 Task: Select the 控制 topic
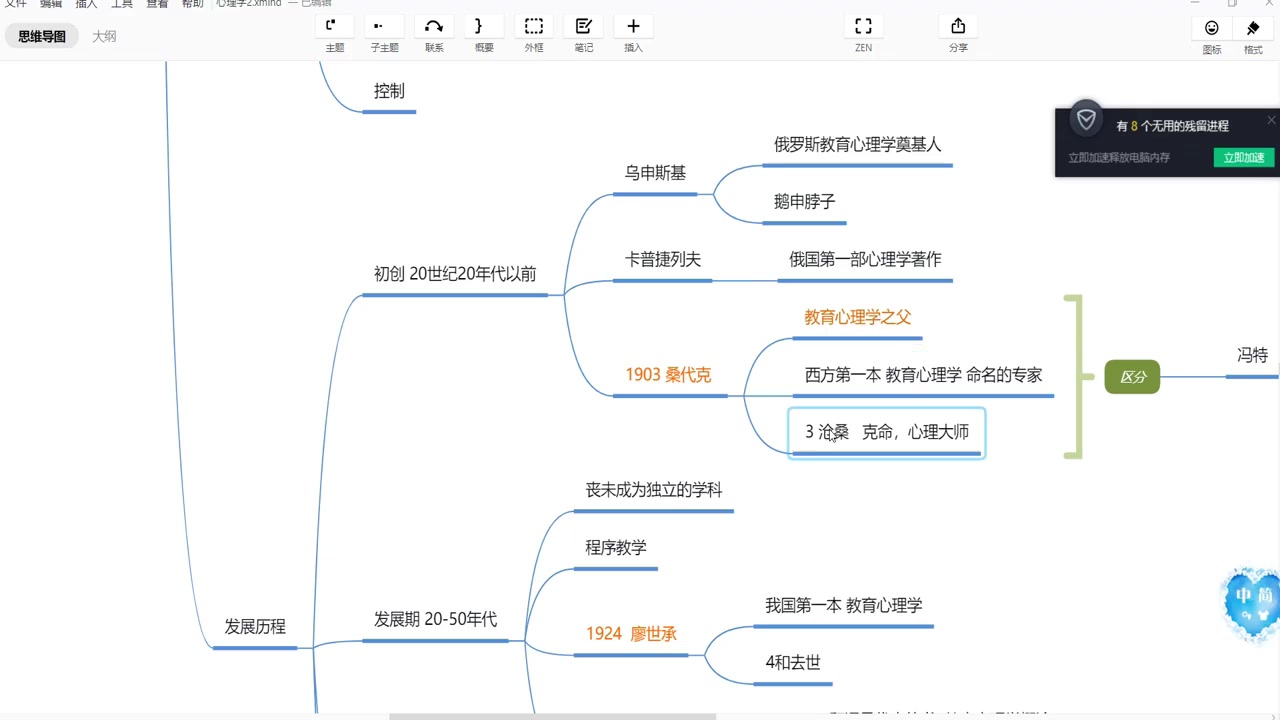pos(389,91)
